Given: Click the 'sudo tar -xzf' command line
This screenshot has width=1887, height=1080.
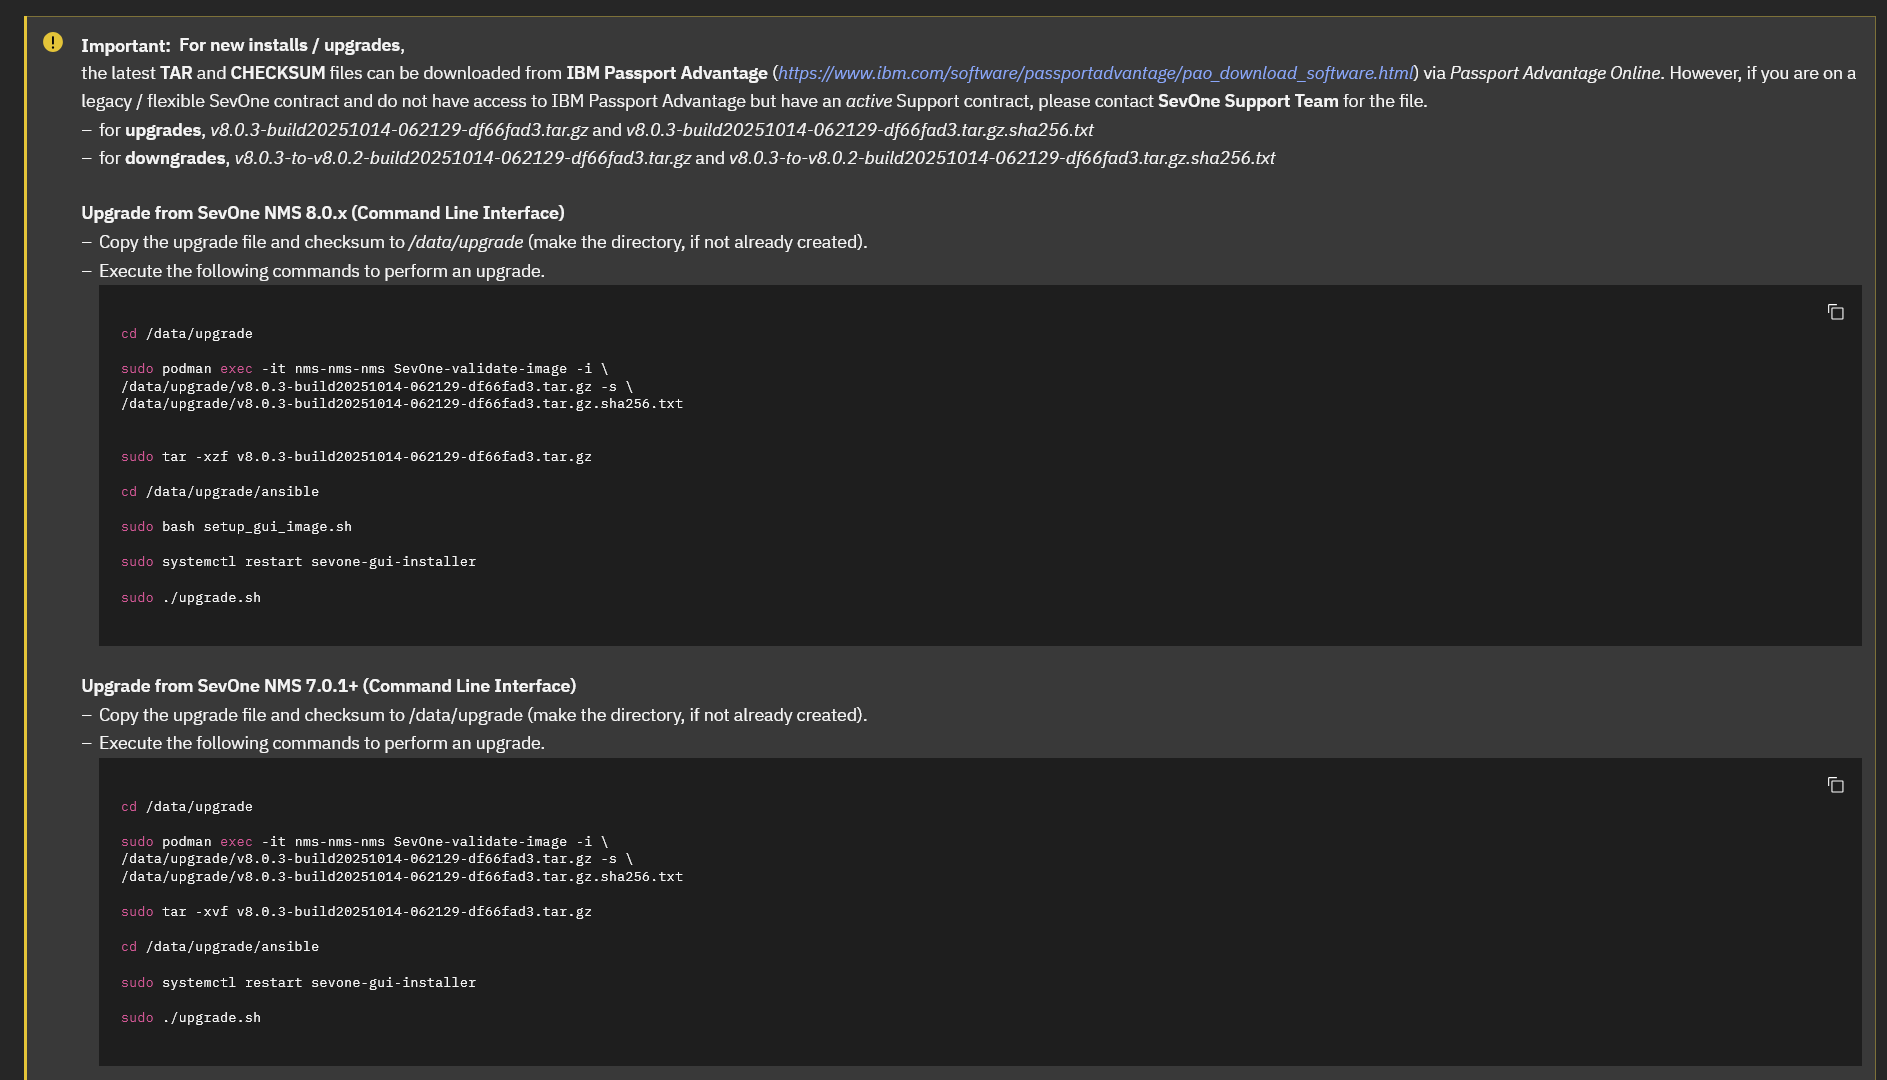Looking at the screenshot, I should (356, 457).
